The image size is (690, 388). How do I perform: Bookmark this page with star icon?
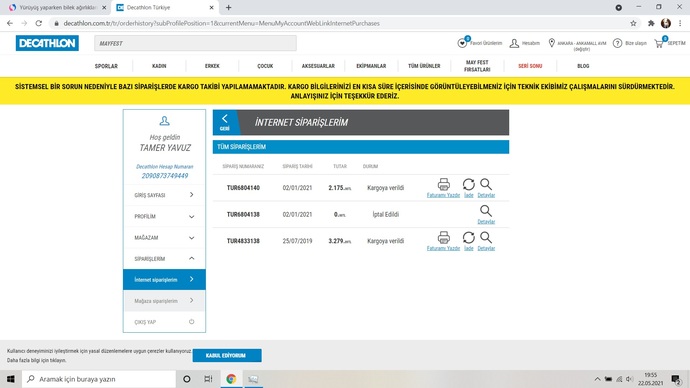[x=633, y=23]
